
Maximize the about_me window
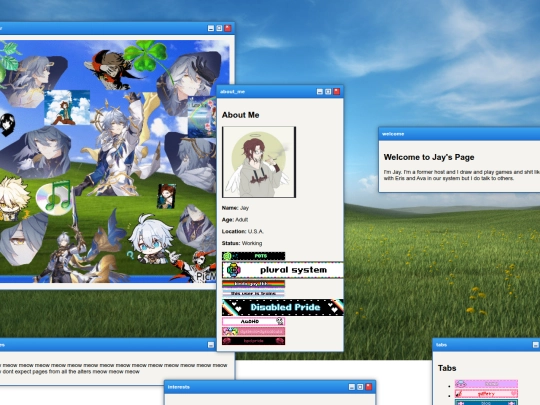pyautogui.click(x=328, y=92)
